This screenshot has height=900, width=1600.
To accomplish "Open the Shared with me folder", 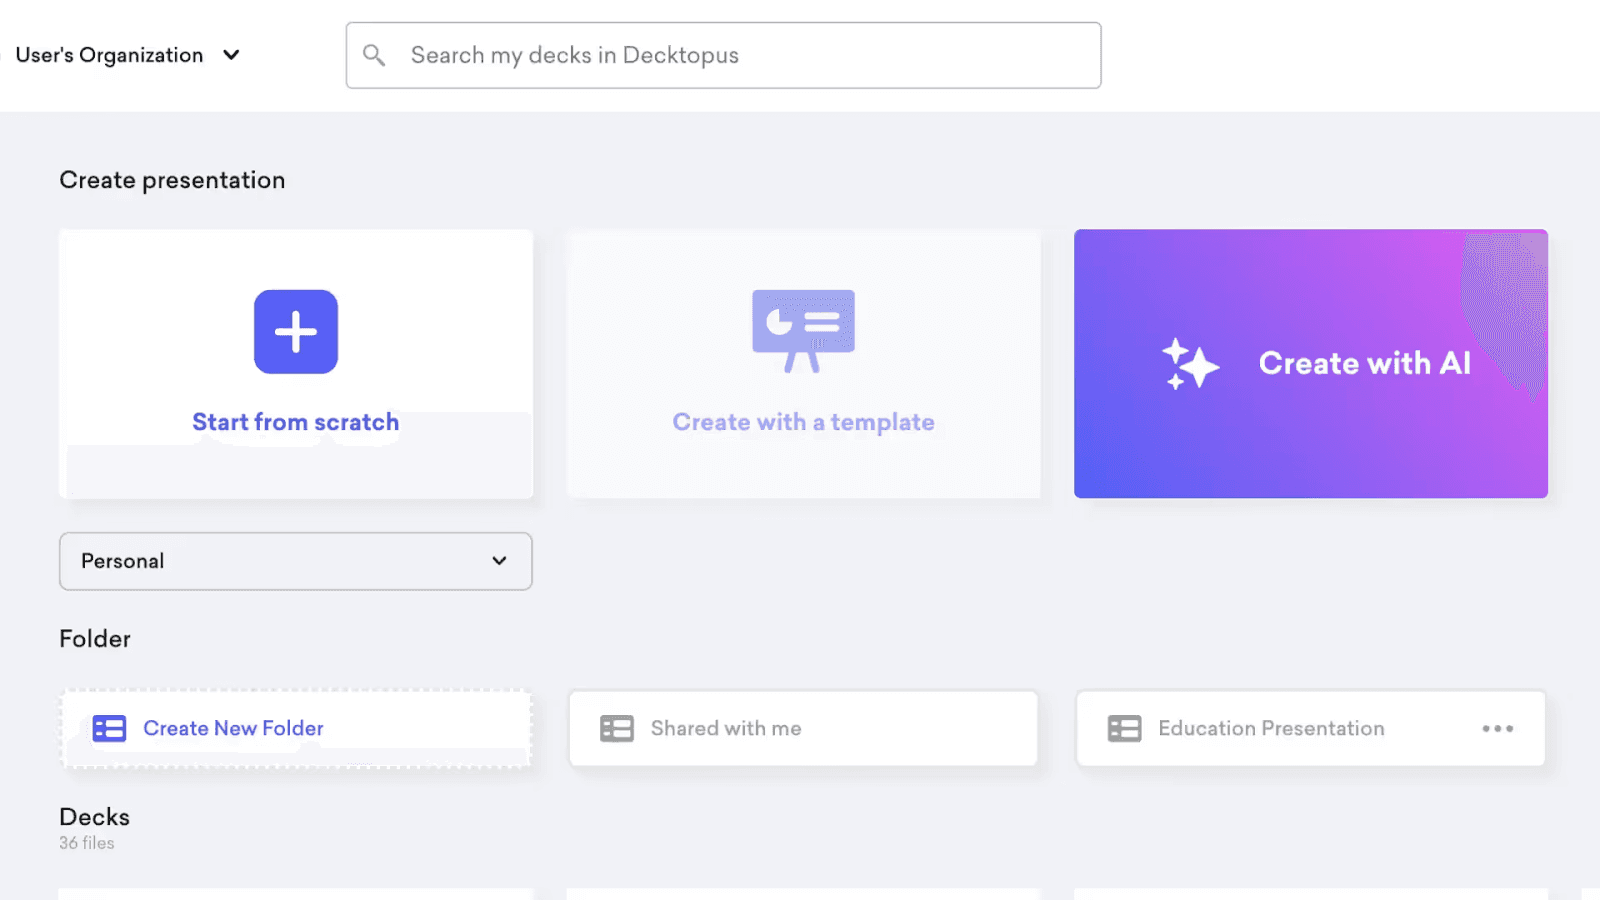I will [x=803, y=728].
